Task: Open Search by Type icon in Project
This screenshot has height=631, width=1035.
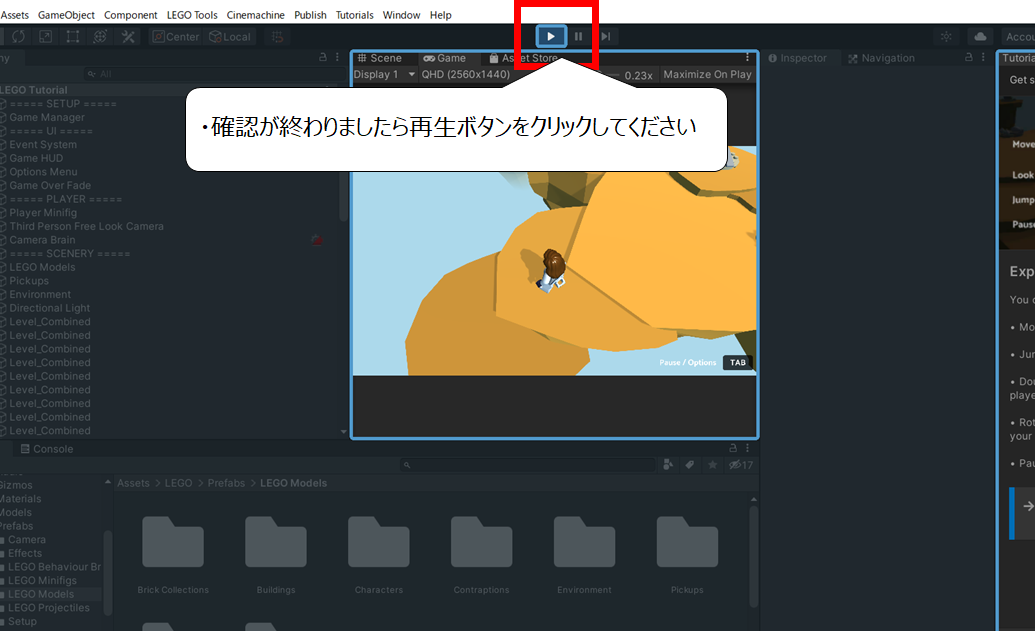Action: click(x=668, y=465)
